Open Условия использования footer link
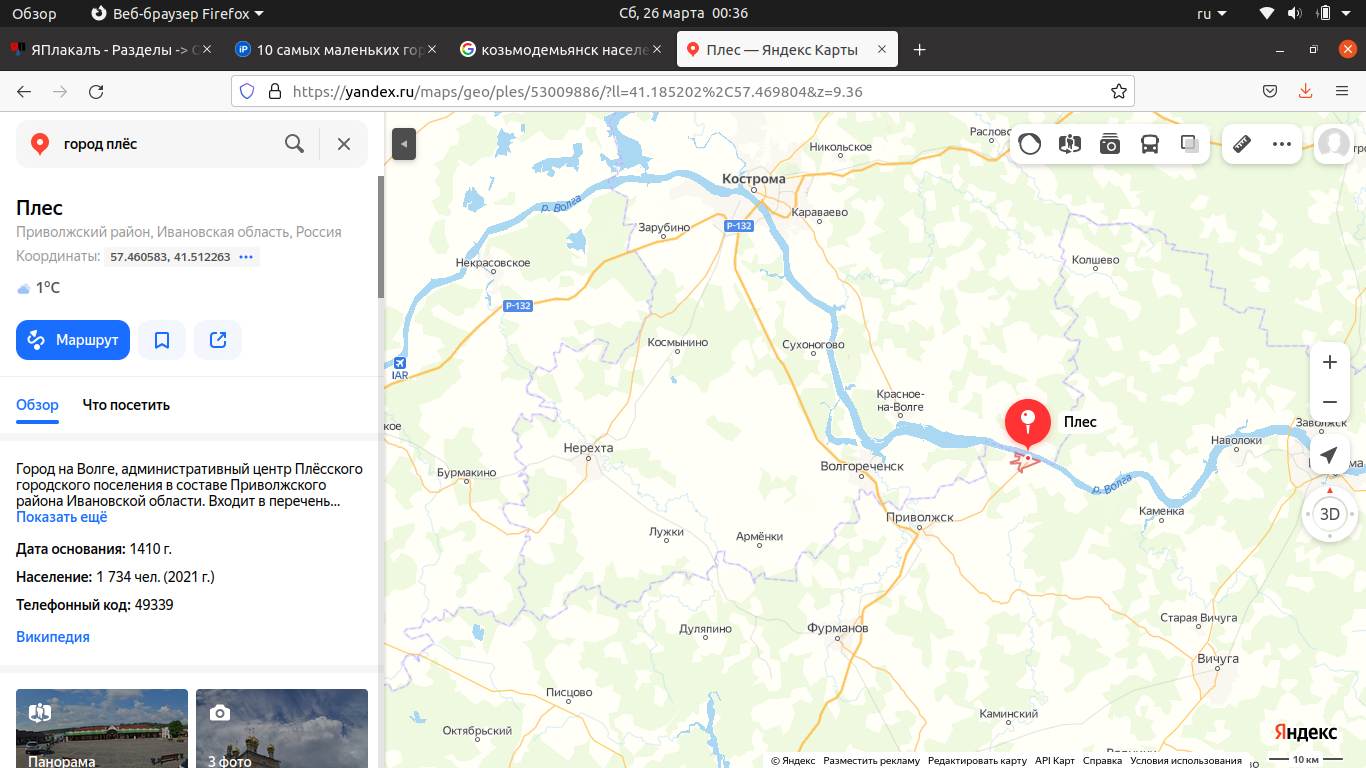Viewport: 1366px width, 768px height. 1186,761
